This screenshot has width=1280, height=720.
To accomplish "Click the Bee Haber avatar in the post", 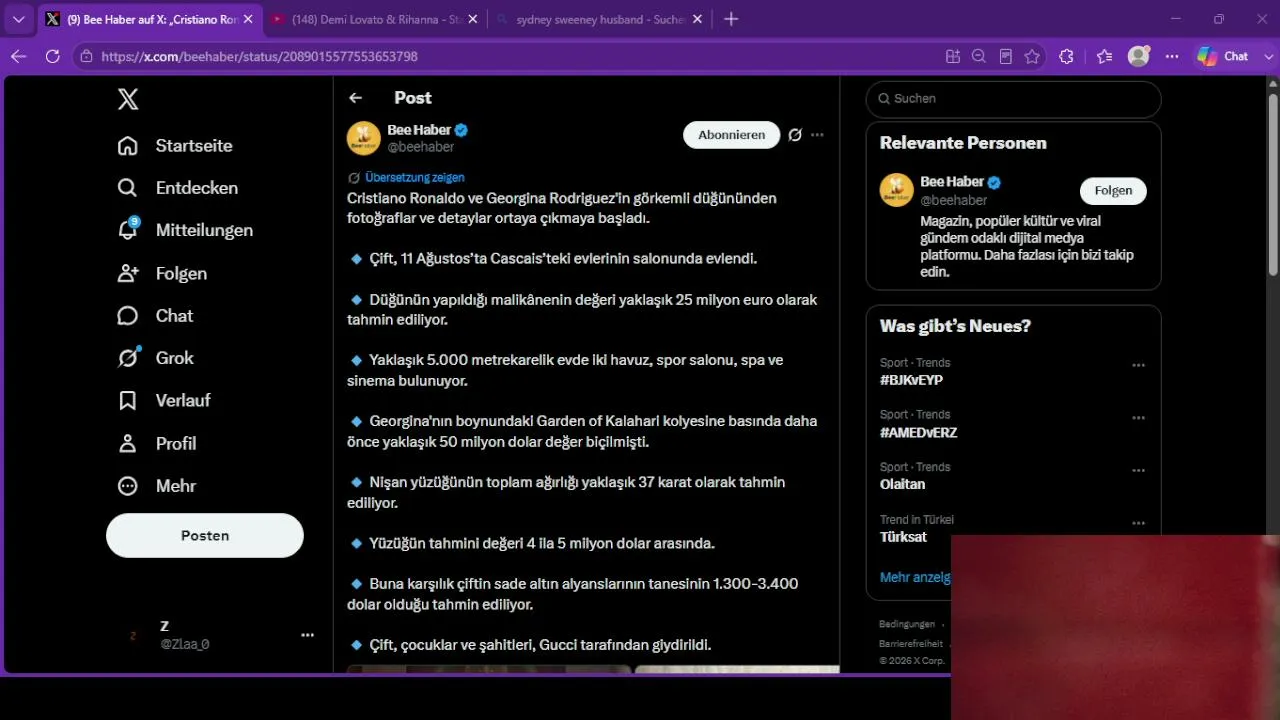I will click(x=364, y=138).
